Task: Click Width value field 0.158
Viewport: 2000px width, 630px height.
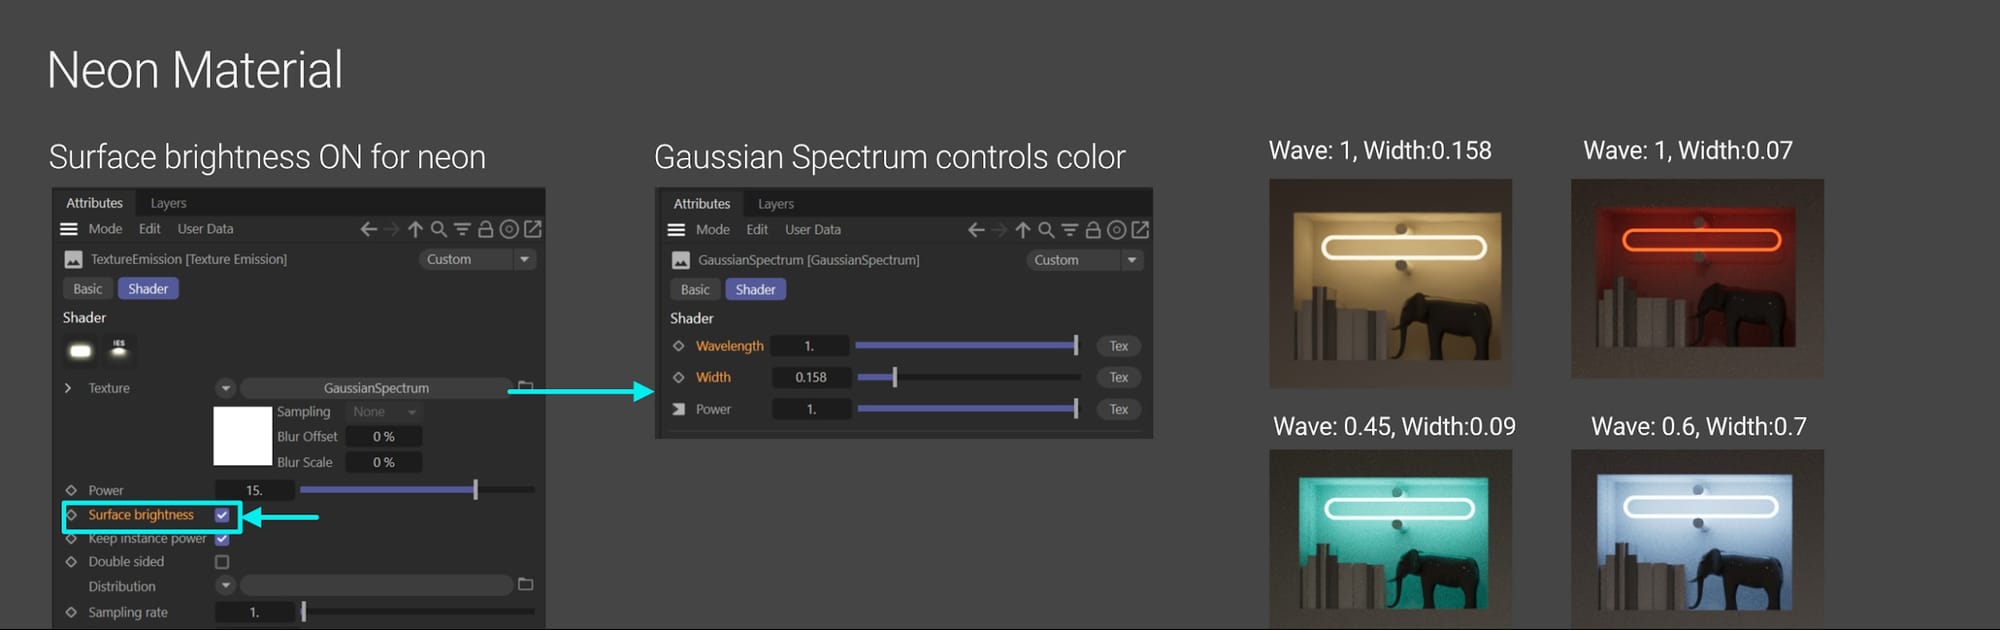Action: point(811,377)
